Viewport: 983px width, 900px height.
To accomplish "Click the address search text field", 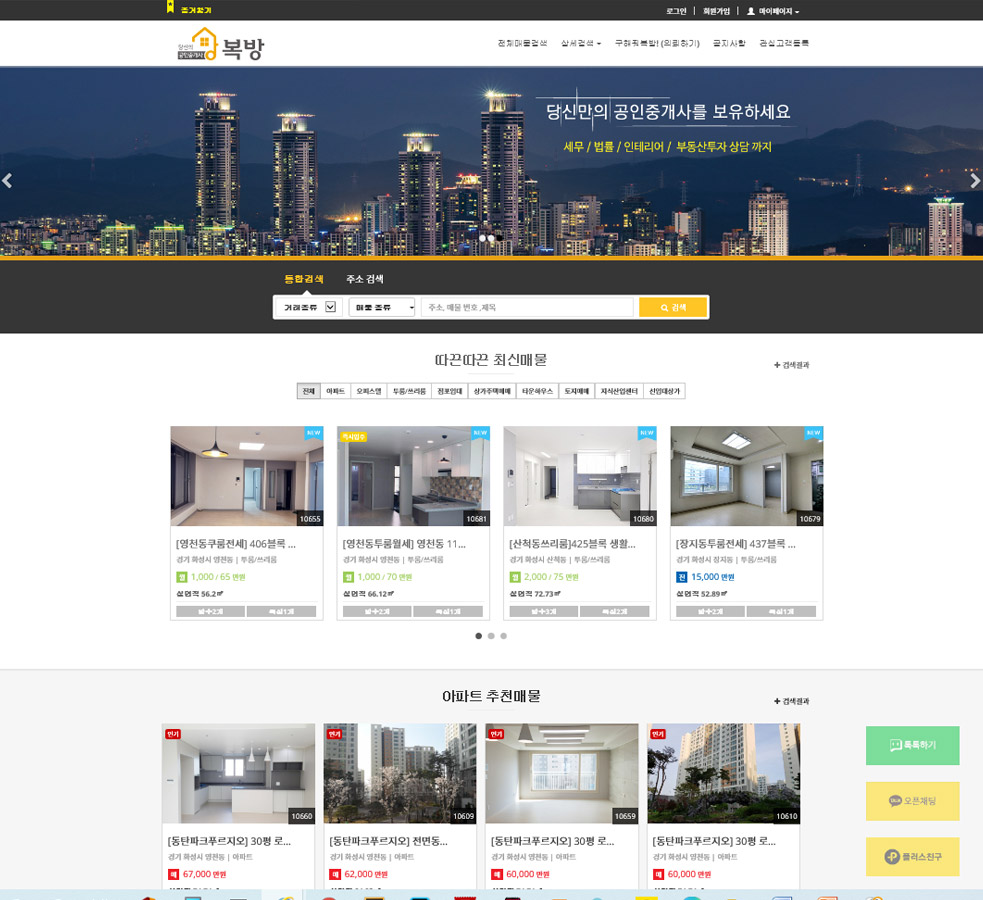I will click(527, 307).
